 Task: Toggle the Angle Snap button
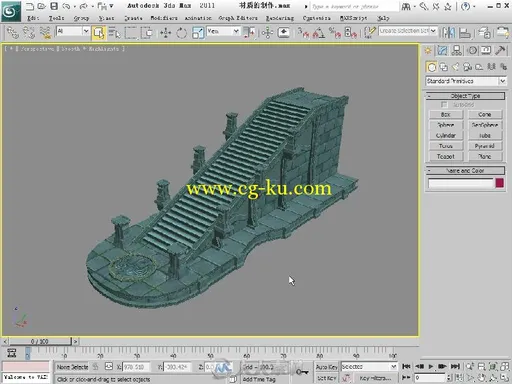319,33
